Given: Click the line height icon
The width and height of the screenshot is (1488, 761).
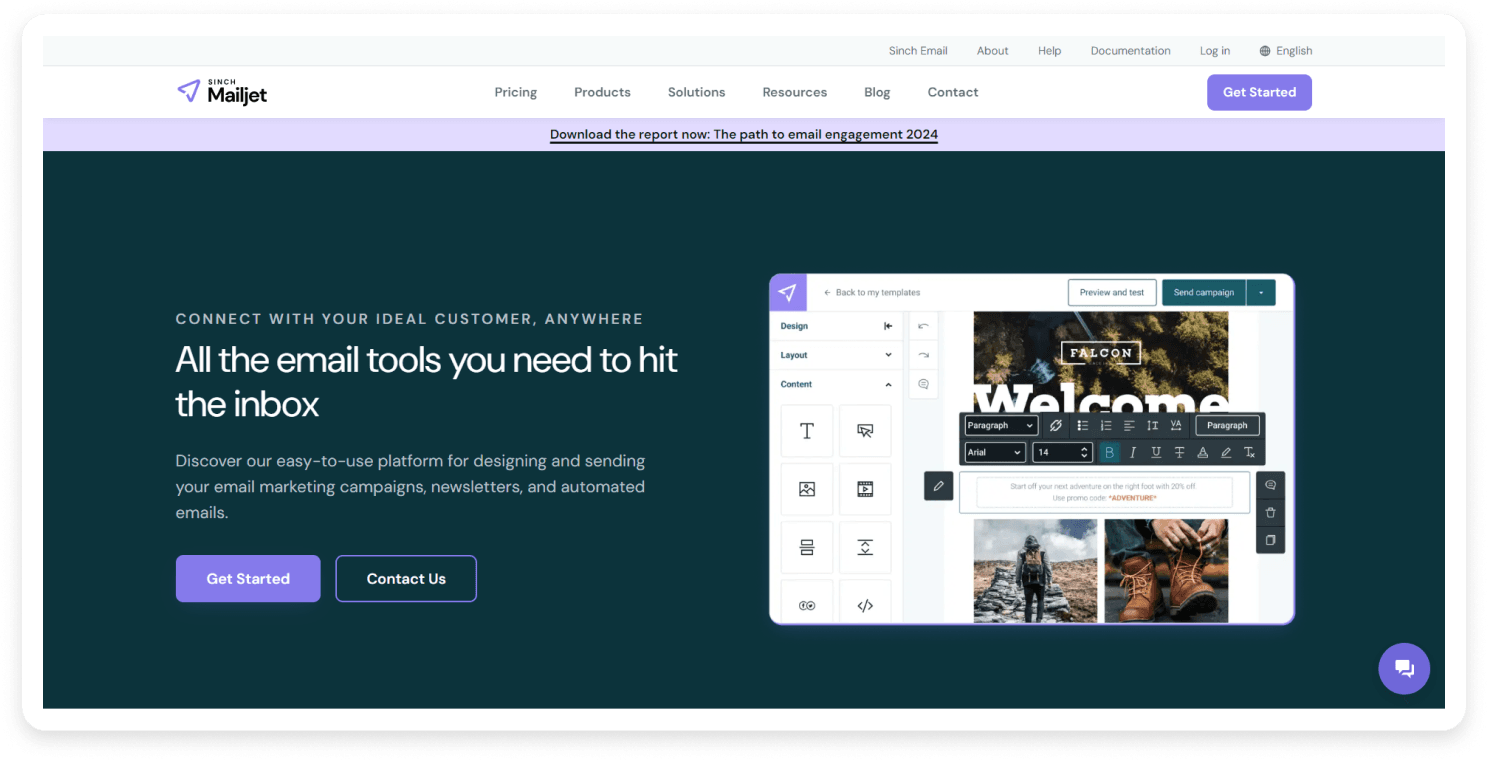Looking at the screenshot, I should pyautogui.click(x=1152, y=426).
